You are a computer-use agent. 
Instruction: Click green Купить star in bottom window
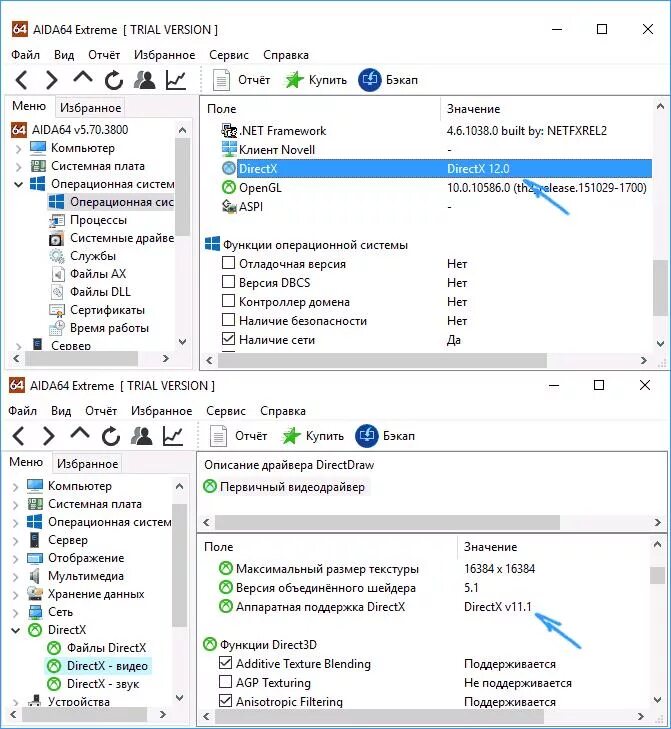291,436
